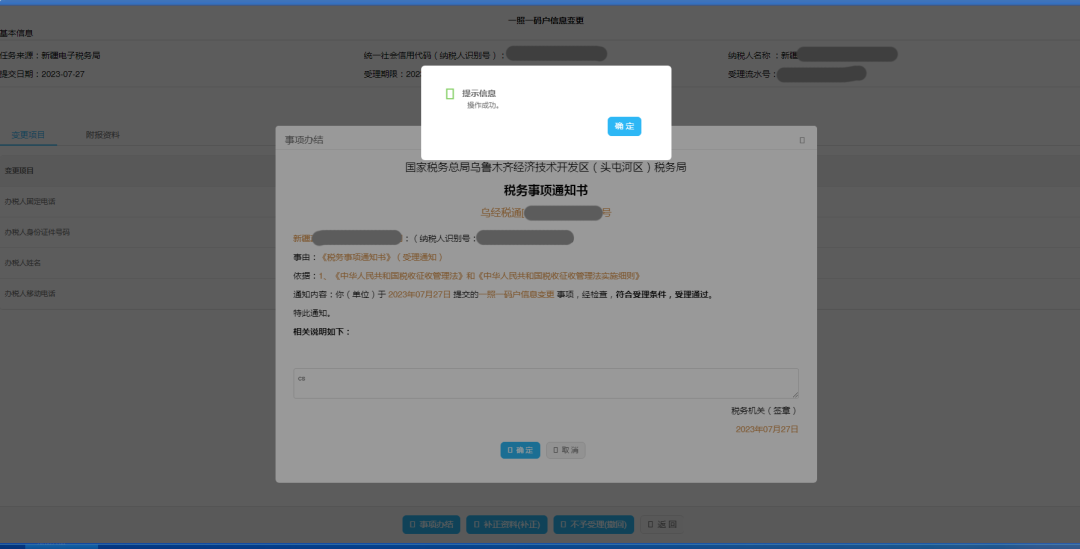The width and height of the screenshot is (1080, 549).
Task: Close the 事项办结 dialog with its corner icon
Action: point(802,140)
